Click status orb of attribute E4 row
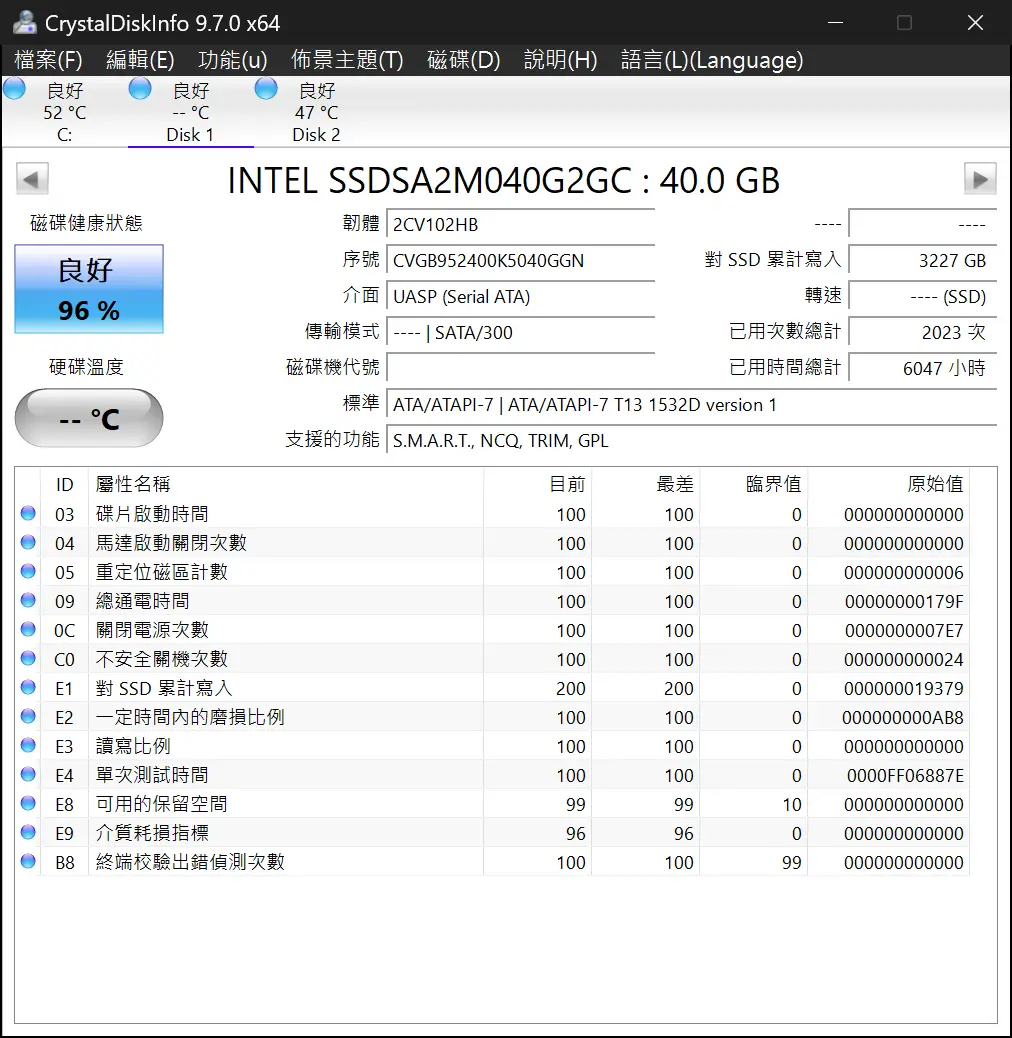 pos(28,774)
